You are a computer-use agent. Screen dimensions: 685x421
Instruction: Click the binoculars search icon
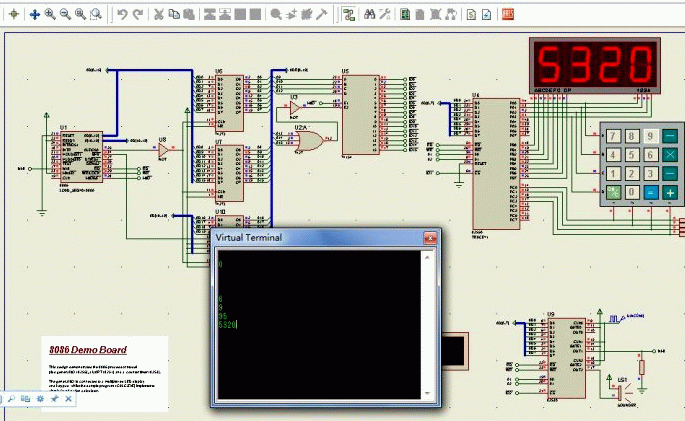click(x=370, y=14)
